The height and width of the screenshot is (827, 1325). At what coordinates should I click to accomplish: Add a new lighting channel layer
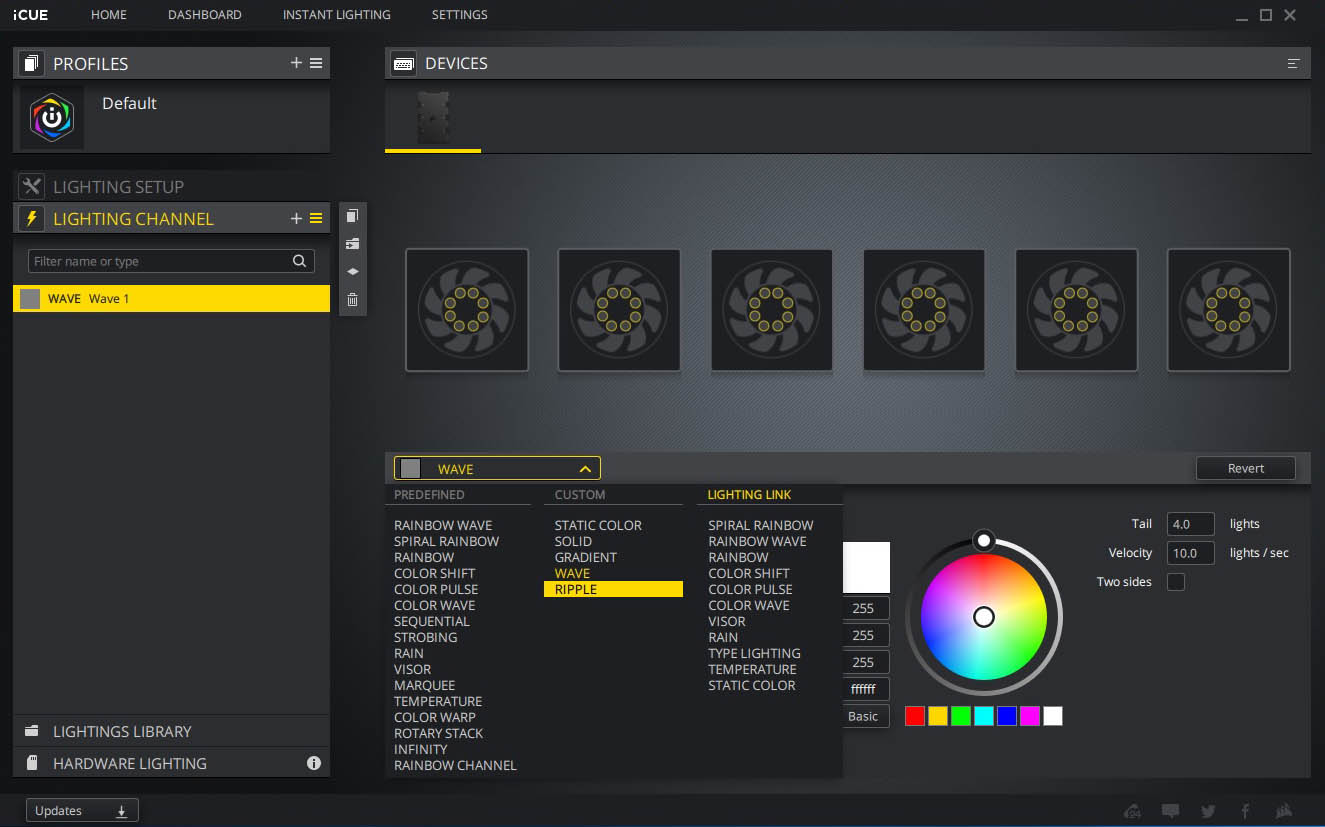click(296, 218)
